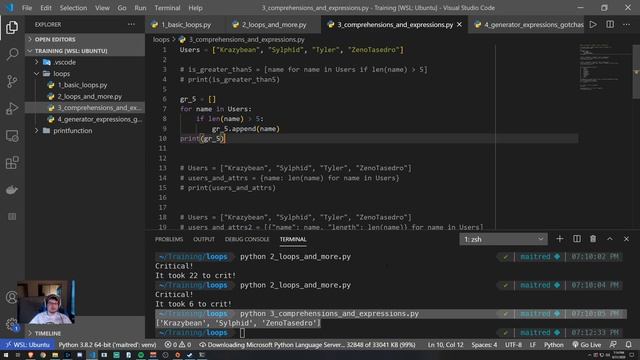
Task: Open errors and warnings count in status bar
Action: click(178, 344)
